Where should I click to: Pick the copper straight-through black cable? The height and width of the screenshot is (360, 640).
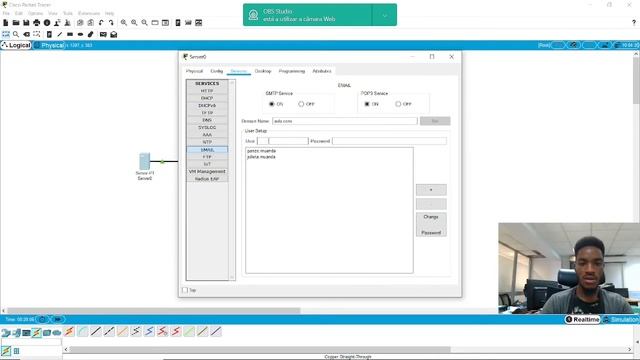[96, 331]
